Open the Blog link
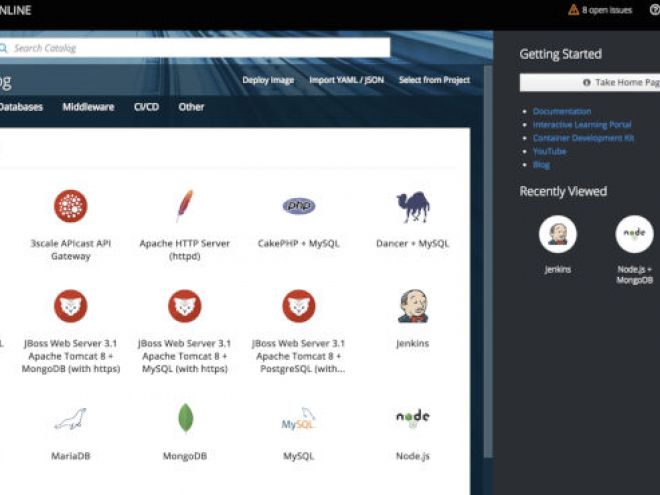 [541, 165]
